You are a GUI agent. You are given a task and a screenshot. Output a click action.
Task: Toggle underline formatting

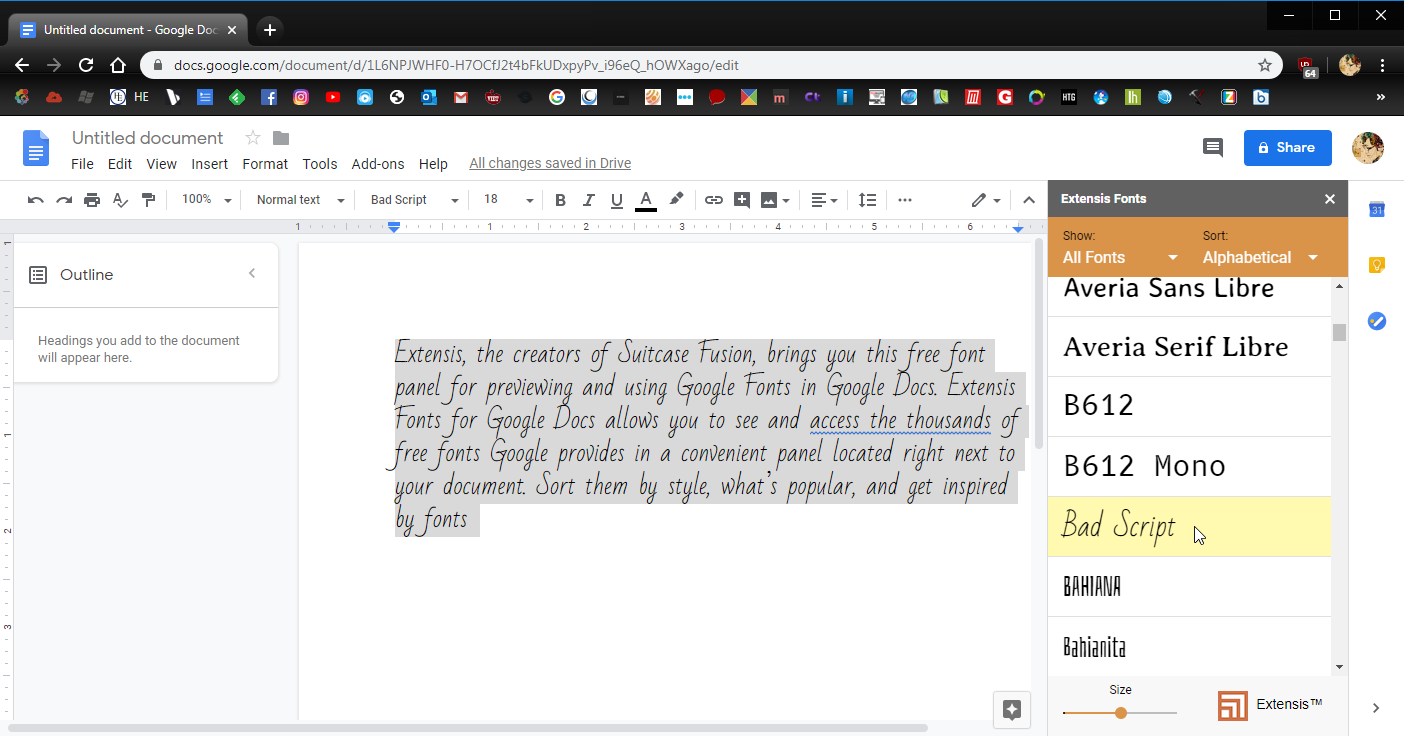[x=617, y=200]
